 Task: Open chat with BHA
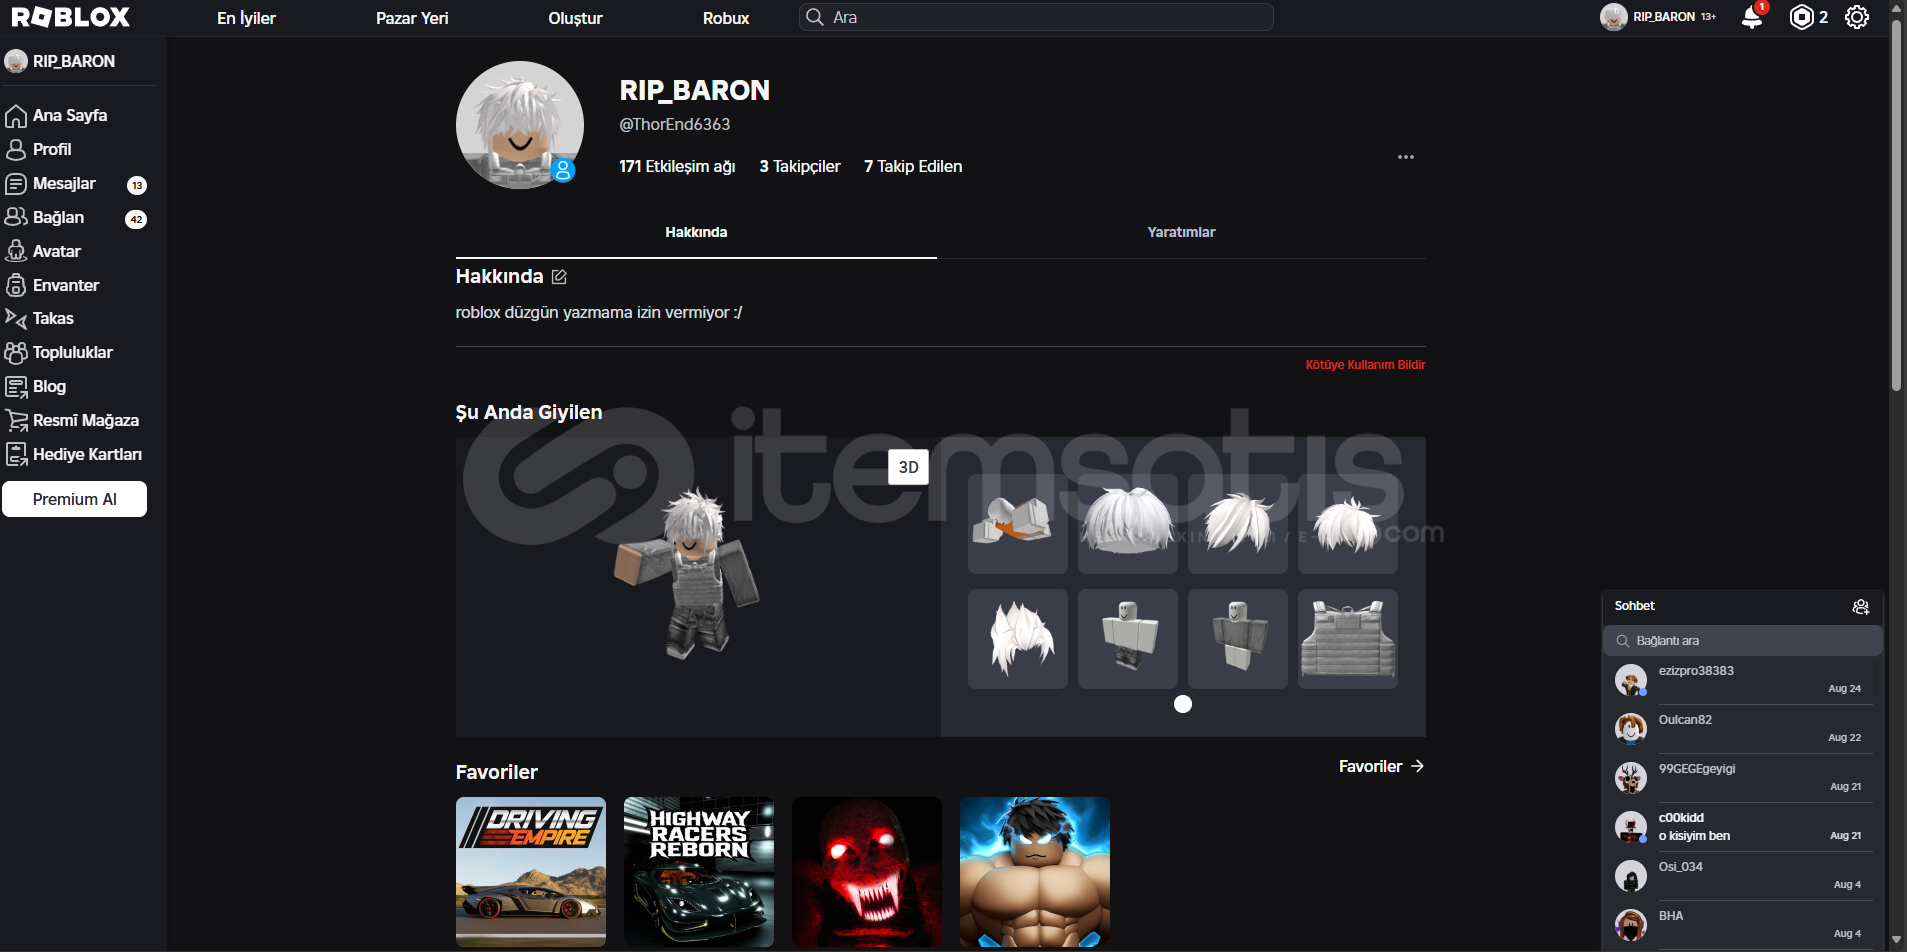(1743, 925)
